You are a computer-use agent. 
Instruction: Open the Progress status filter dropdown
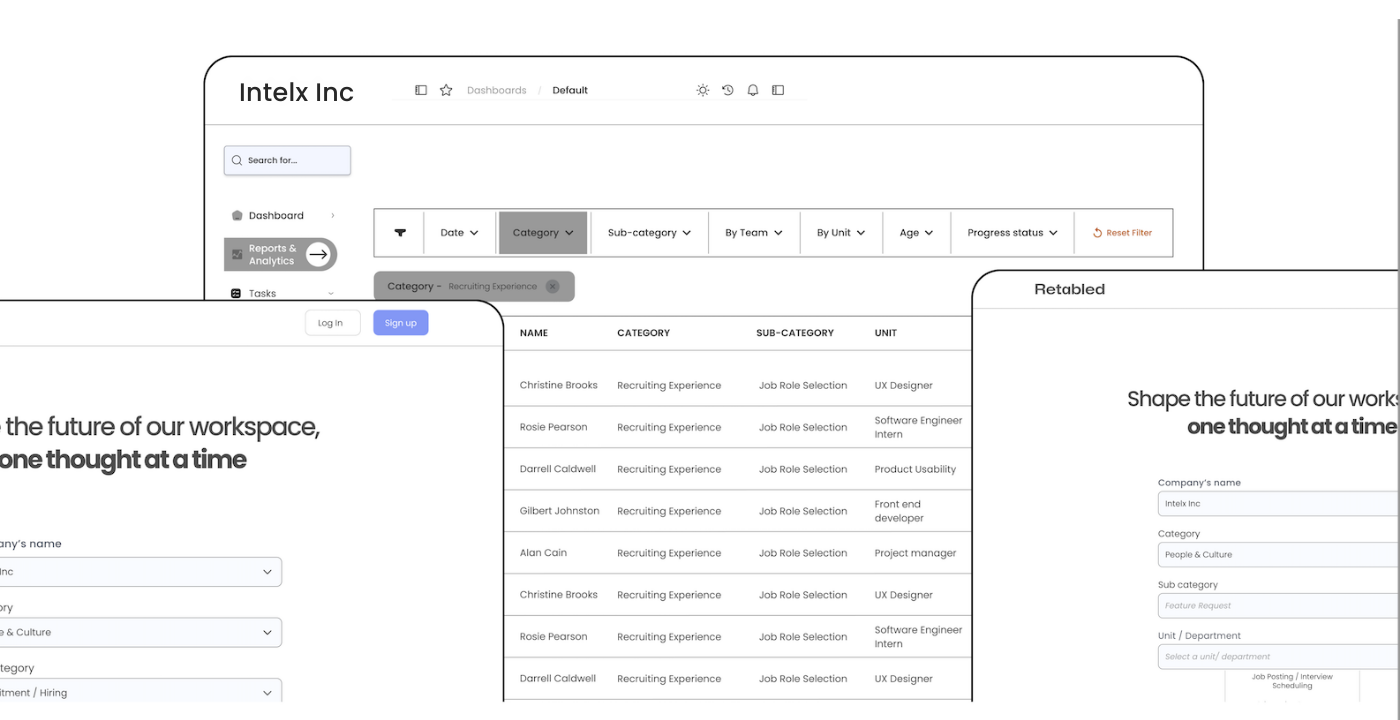[x=1012, y=233]
